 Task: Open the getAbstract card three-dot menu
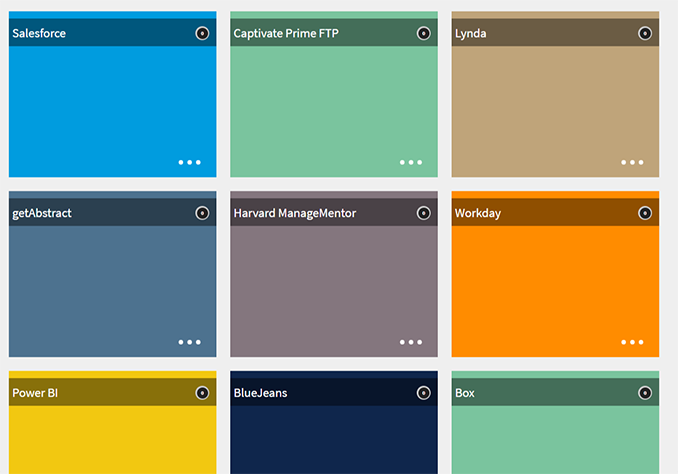189,342
